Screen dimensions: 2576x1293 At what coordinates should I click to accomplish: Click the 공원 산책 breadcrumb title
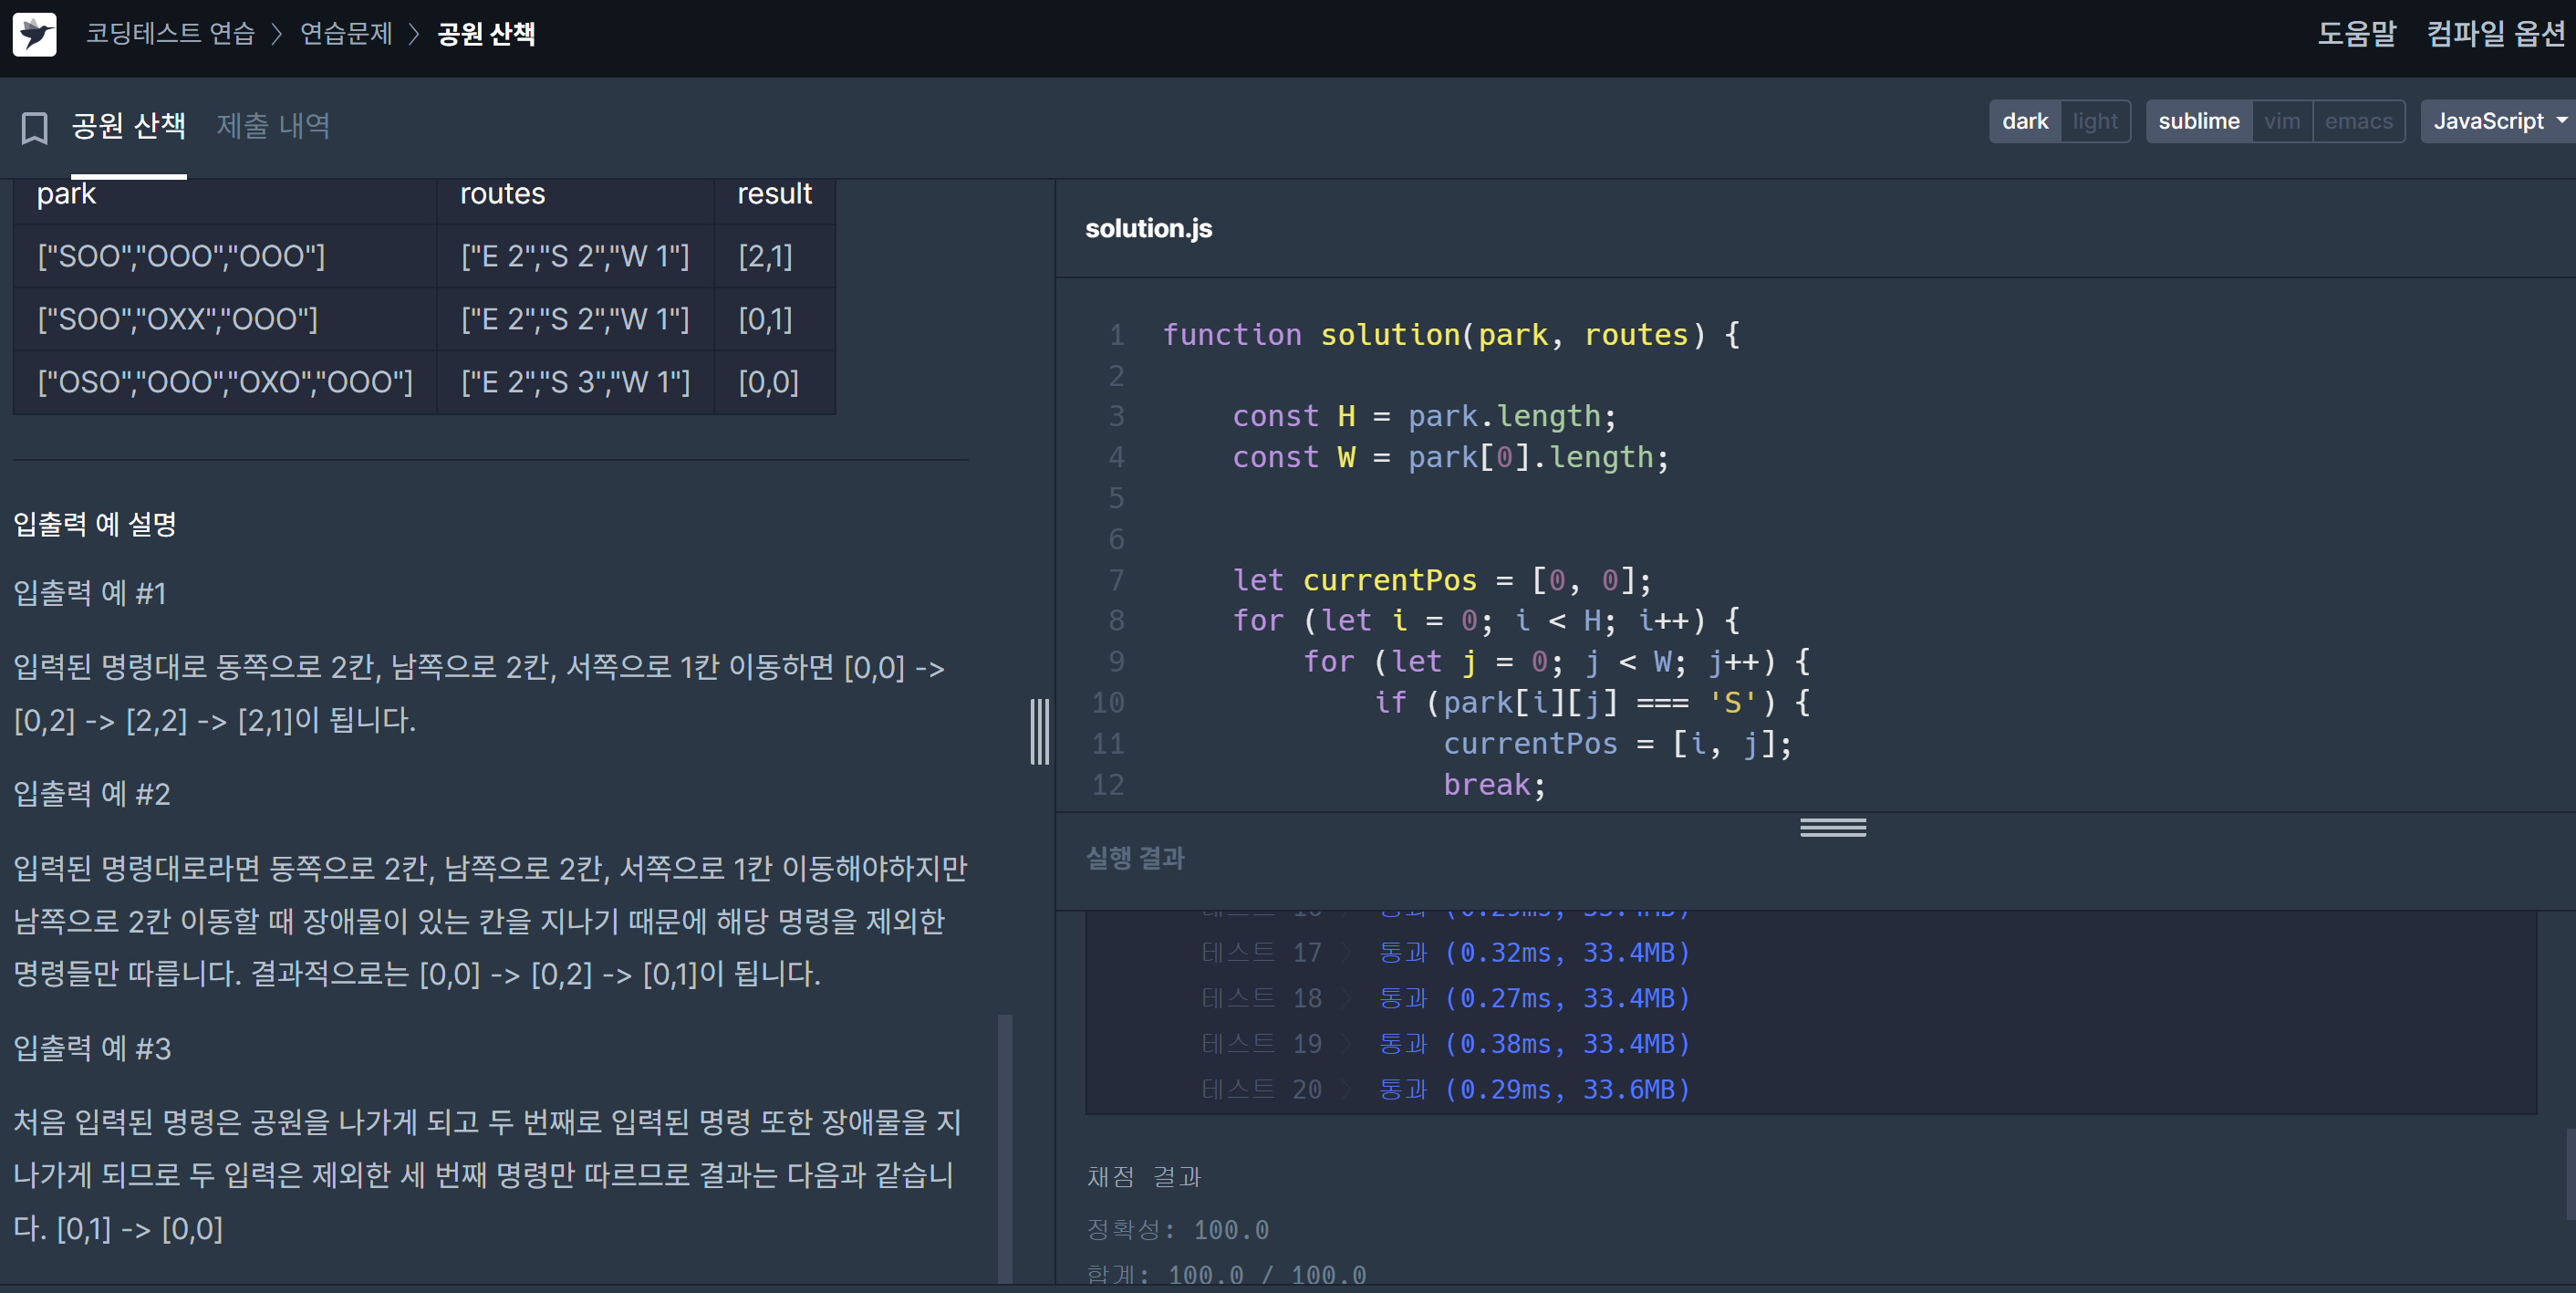coord(486,34)
